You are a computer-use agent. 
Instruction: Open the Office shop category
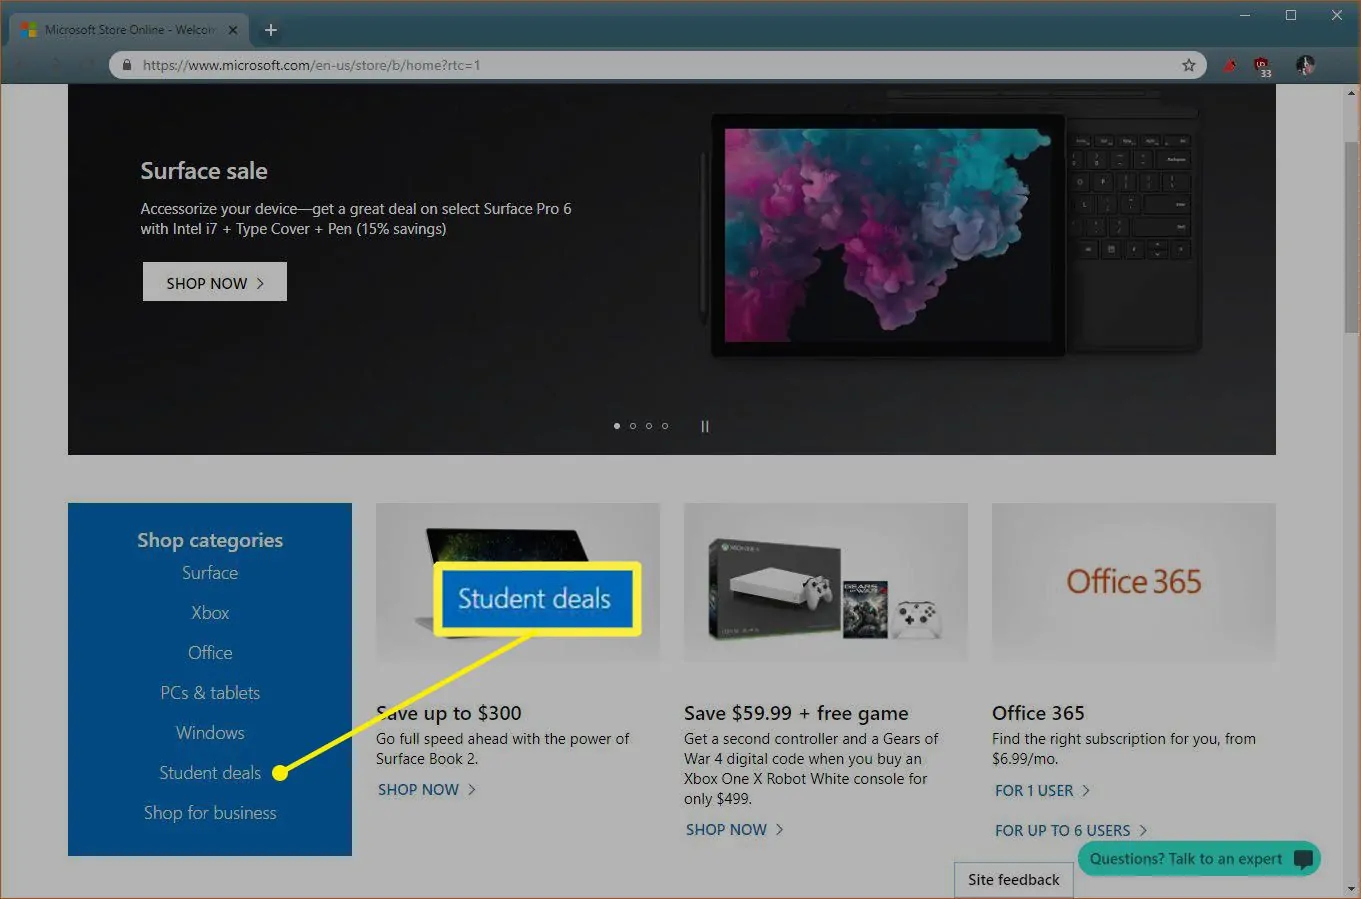click(210, 653)
